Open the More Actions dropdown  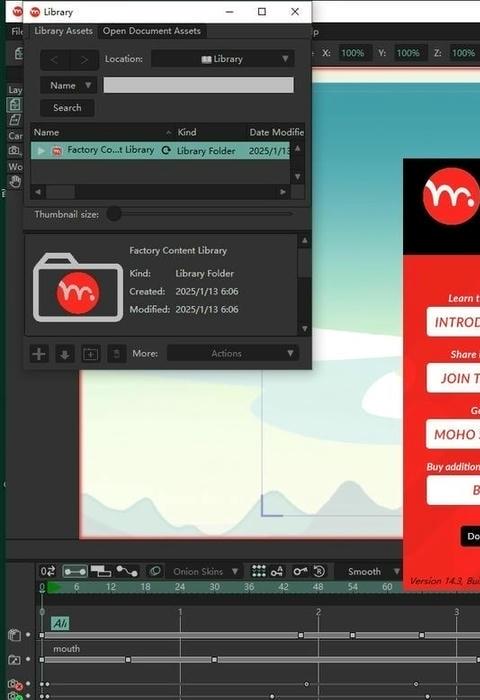[232, 353]
